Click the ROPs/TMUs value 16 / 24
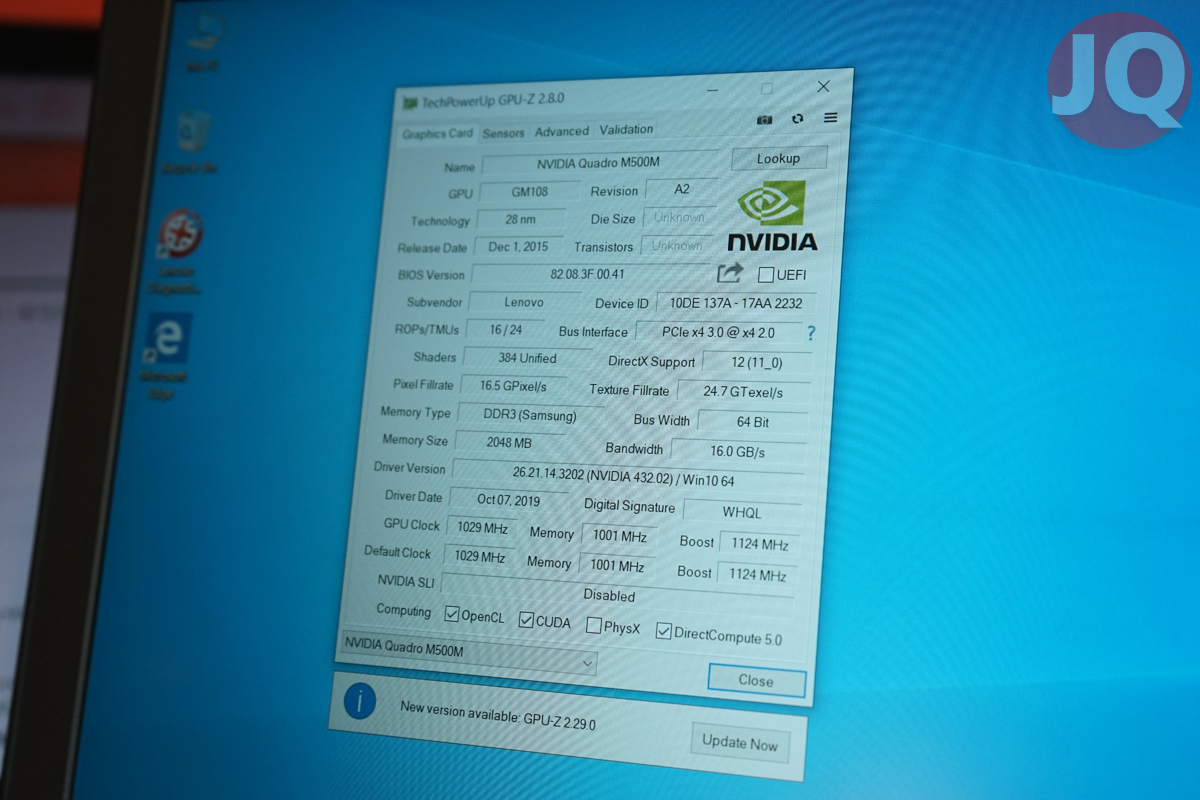The width and height of the screenshot is (1200, 800). (506, 329)
